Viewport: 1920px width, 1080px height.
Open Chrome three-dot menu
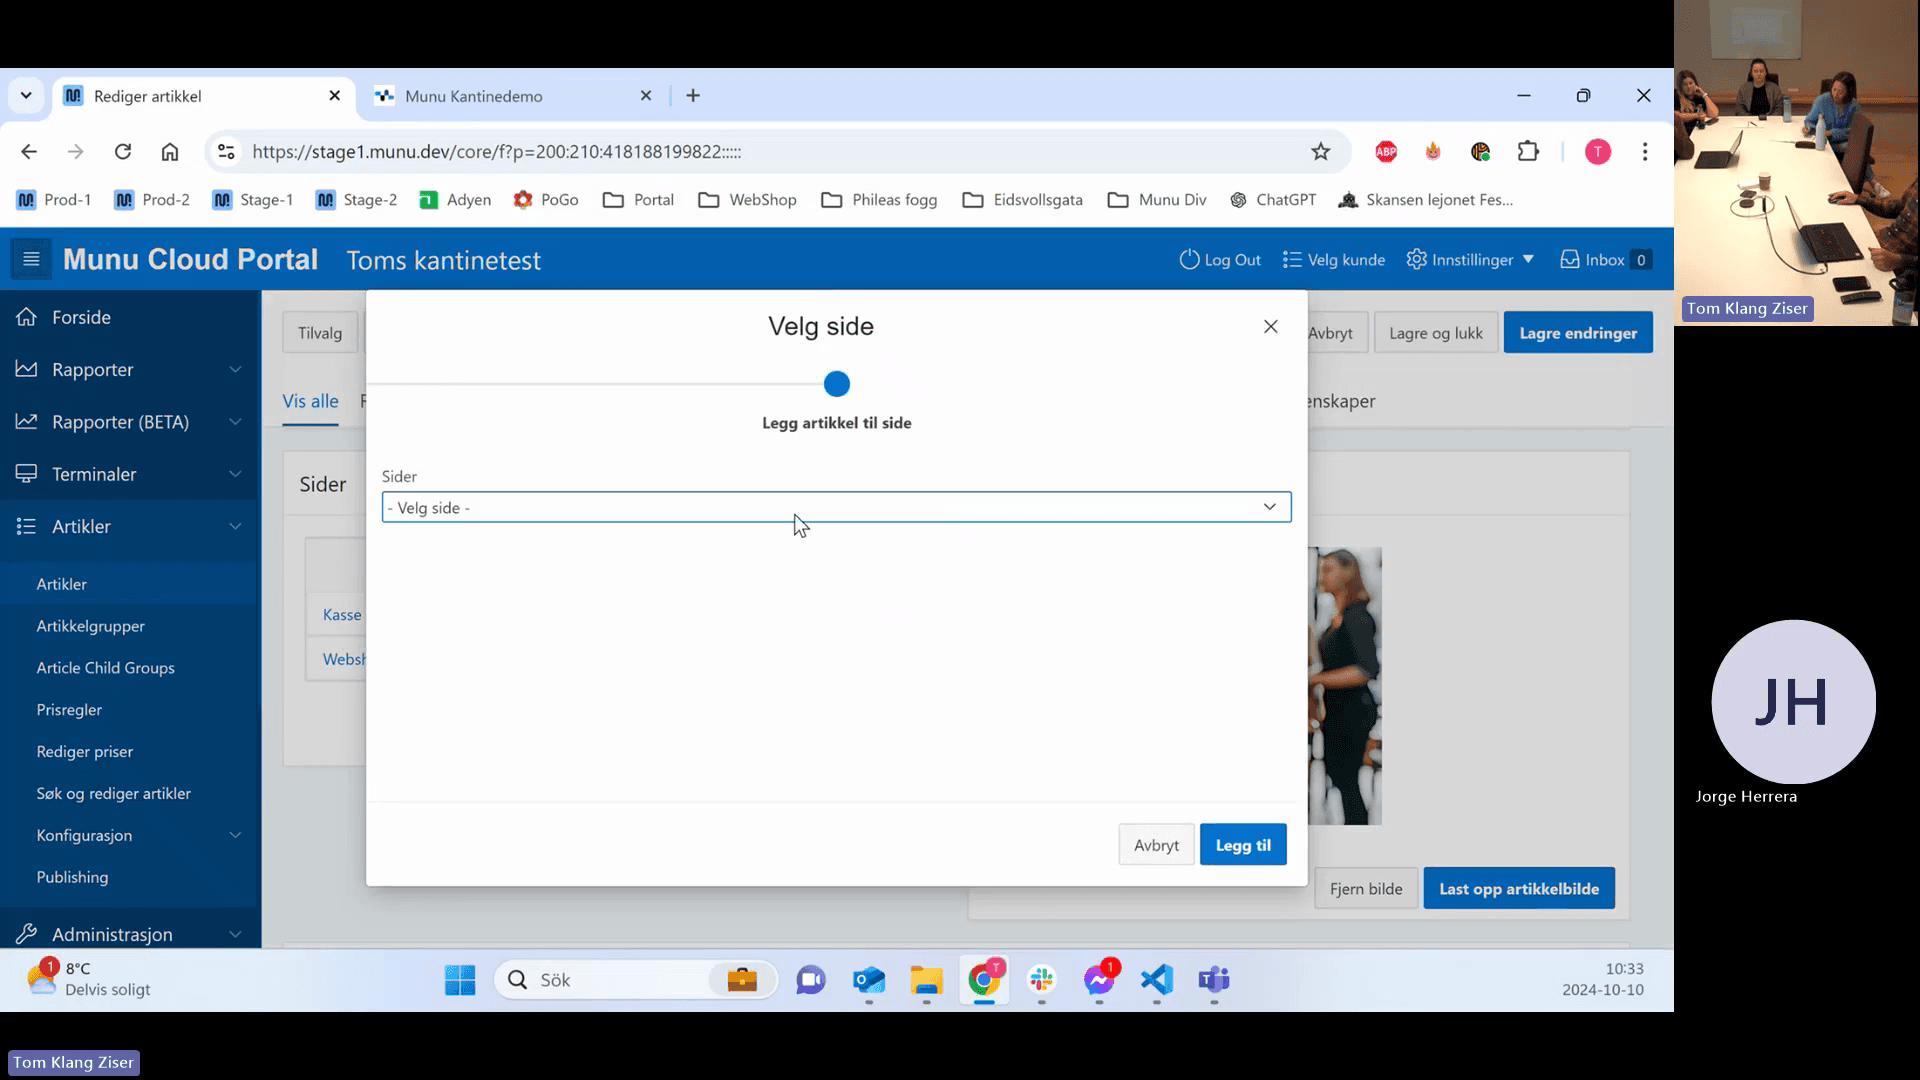1645,152
